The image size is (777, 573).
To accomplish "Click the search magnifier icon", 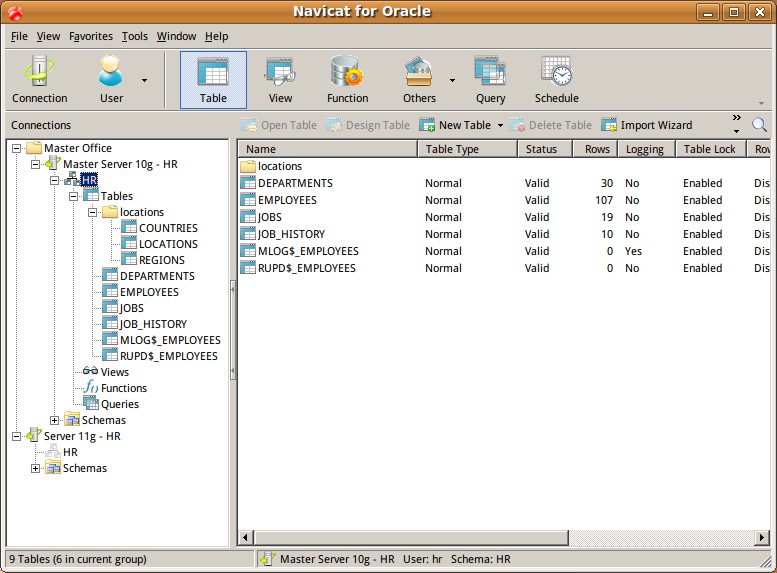I will (x=759, y=125).
